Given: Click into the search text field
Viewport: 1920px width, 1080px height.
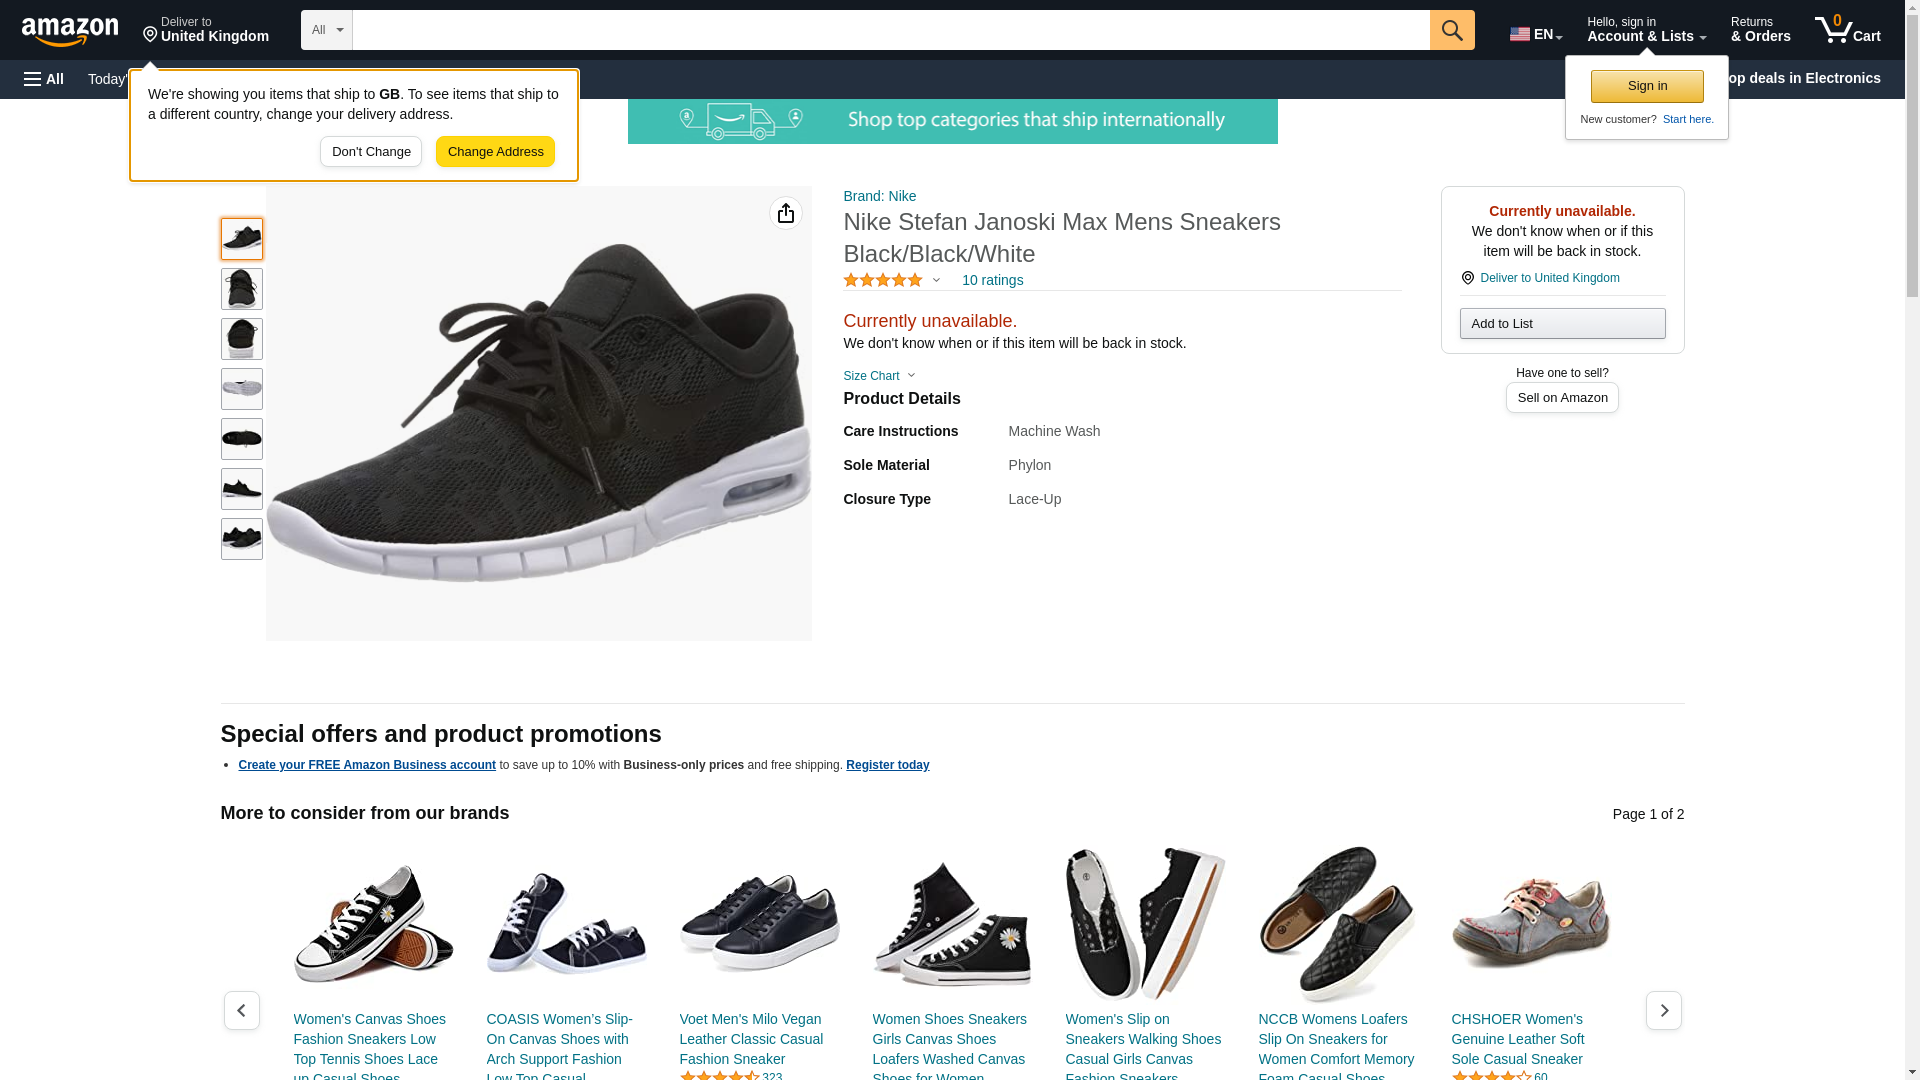Looking at the screenshot, I should (x=890, y=30).
